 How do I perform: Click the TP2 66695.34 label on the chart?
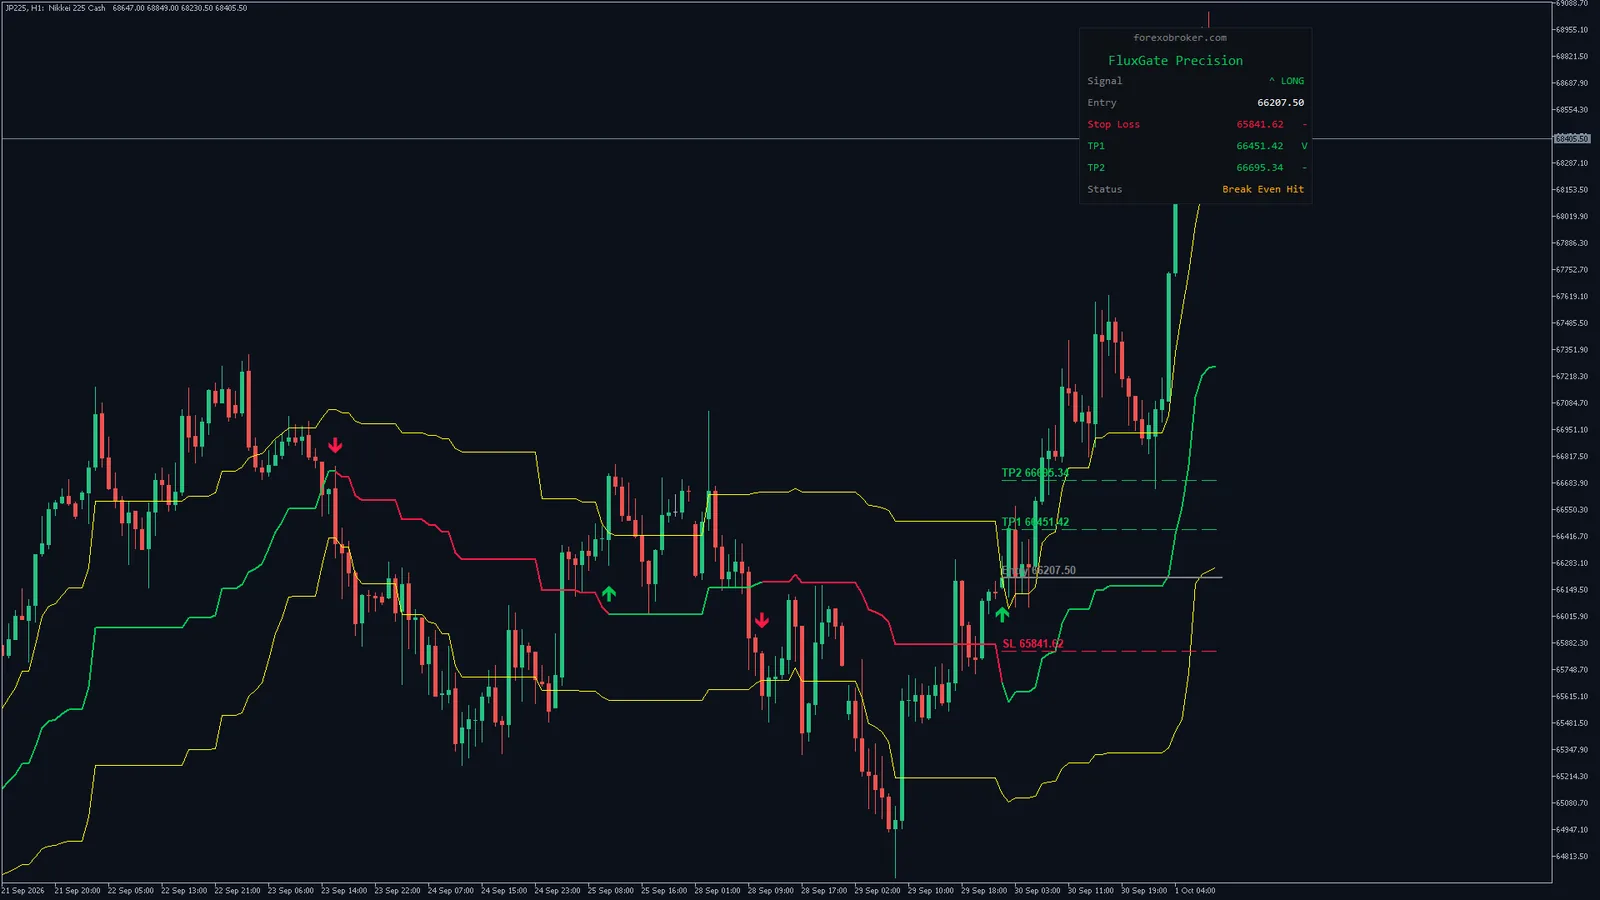[x=1035, y=473]
